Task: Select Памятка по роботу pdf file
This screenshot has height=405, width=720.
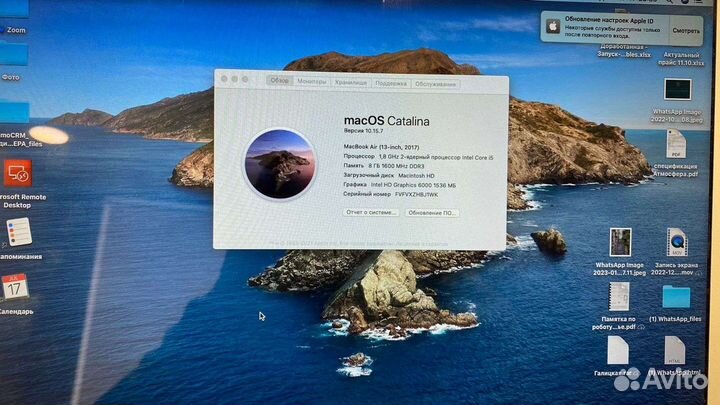Action: pos(619,297)
